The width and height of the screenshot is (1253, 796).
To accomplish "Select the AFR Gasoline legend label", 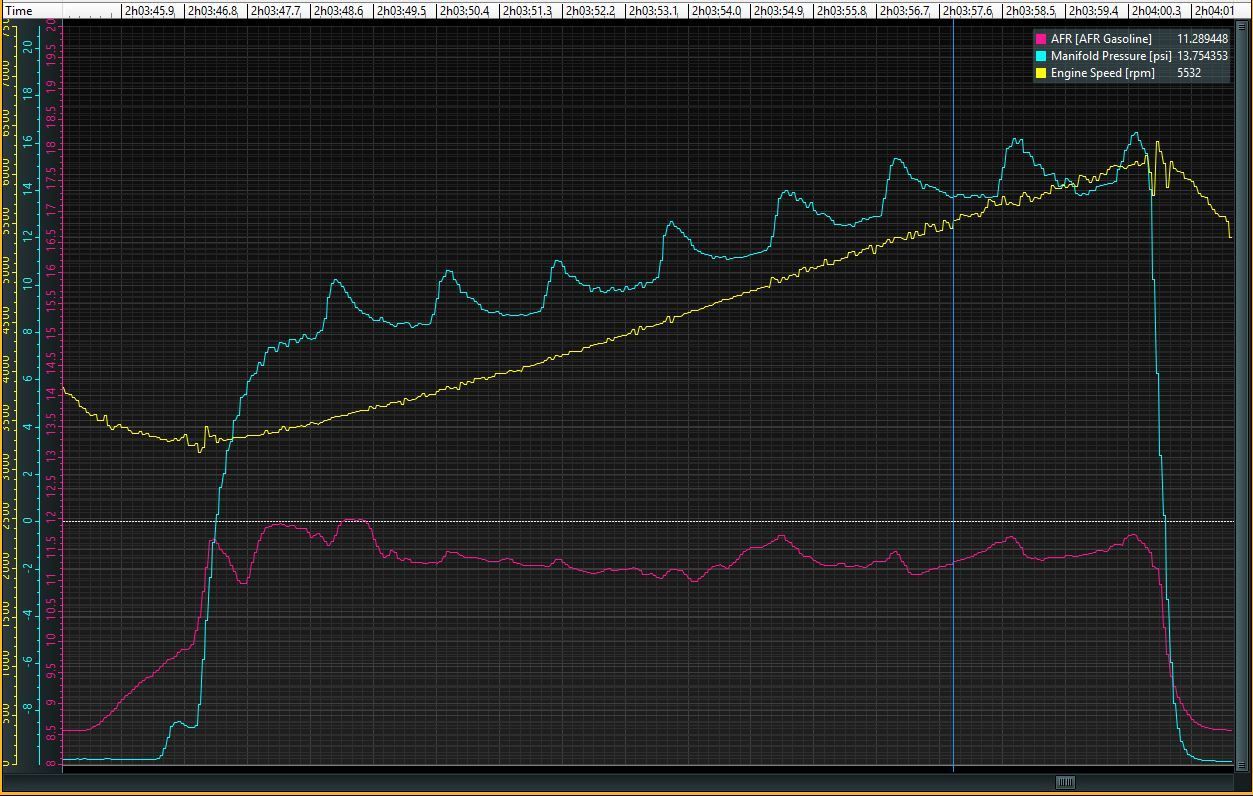I will [1100, 39].
